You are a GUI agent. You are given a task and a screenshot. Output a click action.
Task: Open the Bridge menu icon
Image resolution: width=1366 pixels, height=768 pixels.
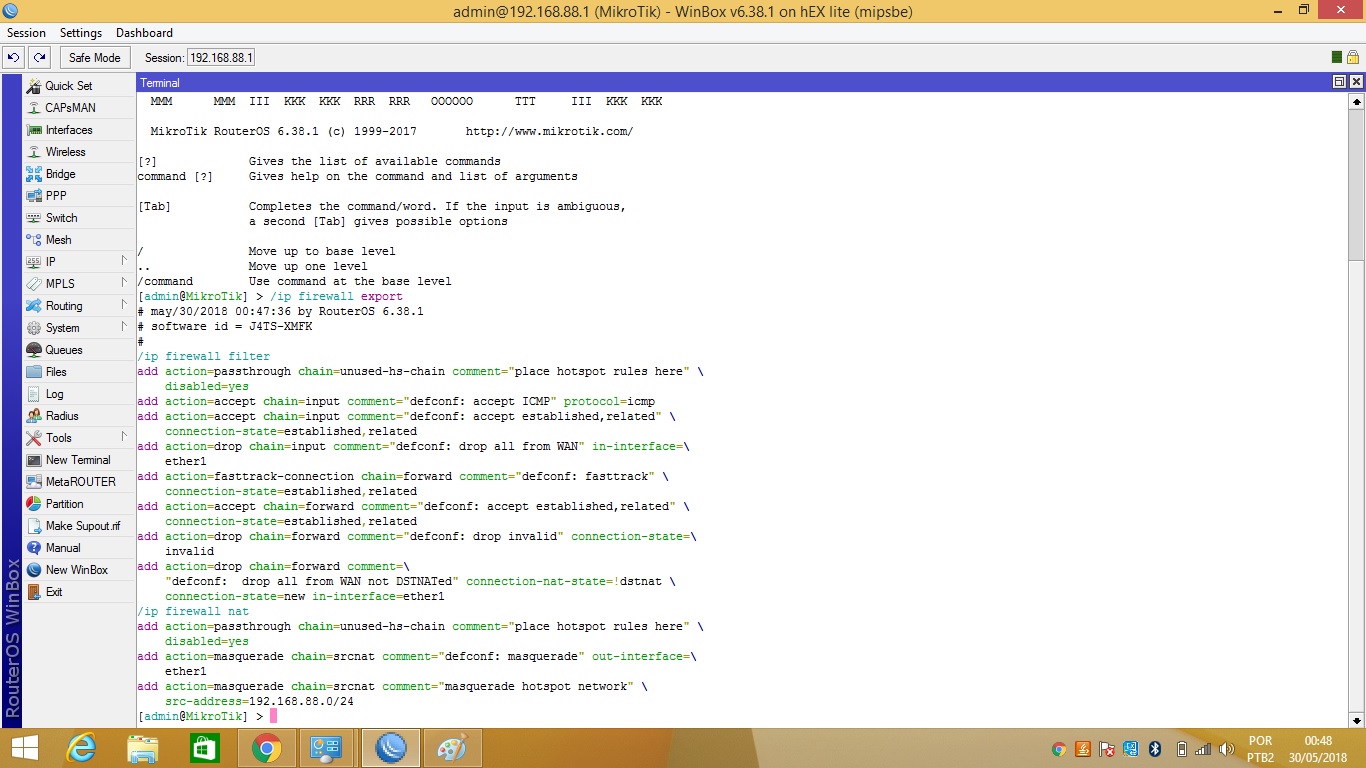[x=34, y=174]
